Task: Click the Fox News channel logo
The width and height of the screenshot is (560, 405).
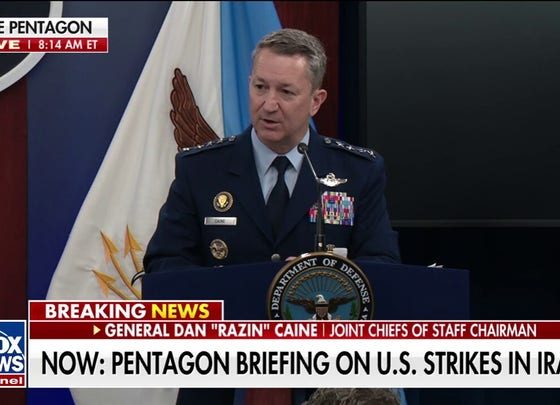Action: (13, 353)
